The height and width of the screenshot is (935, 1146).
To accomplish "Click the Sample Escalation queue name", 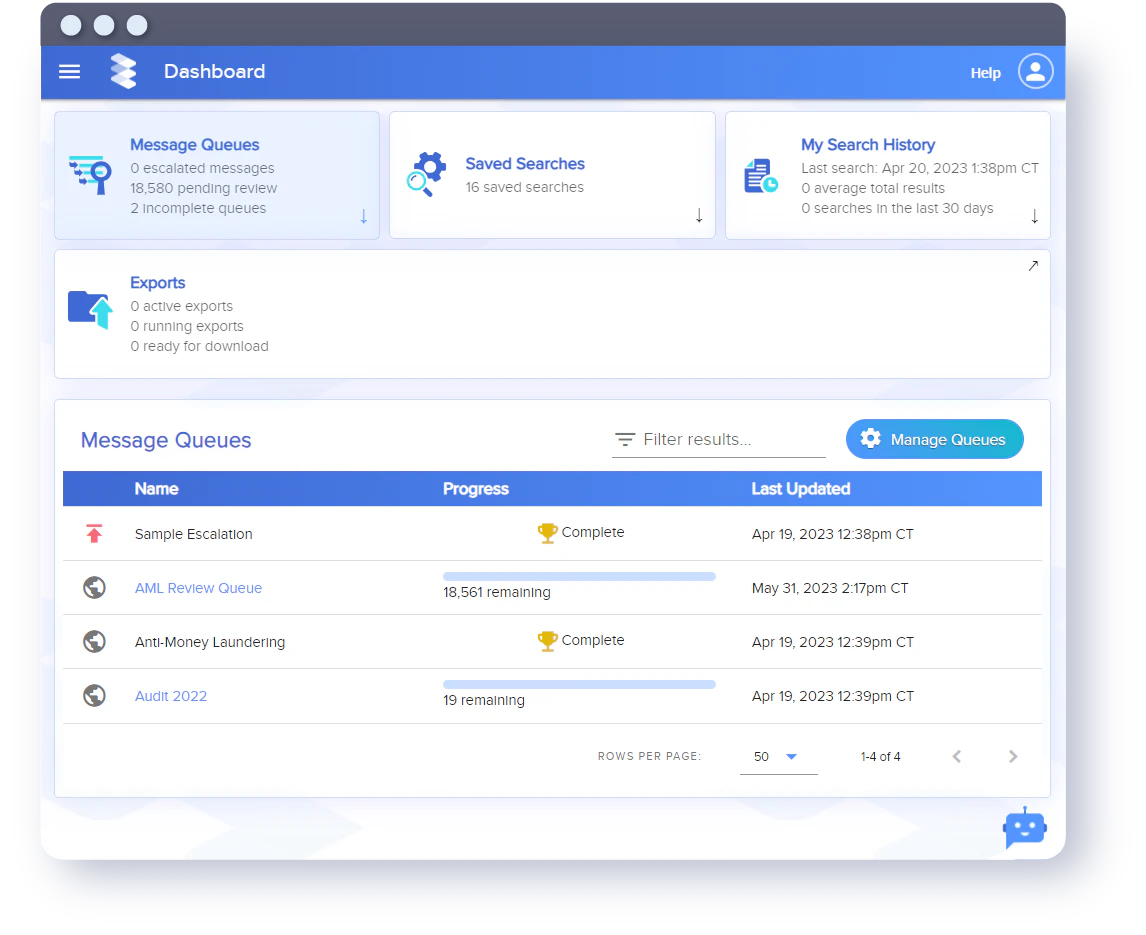I will click(194, 534).
